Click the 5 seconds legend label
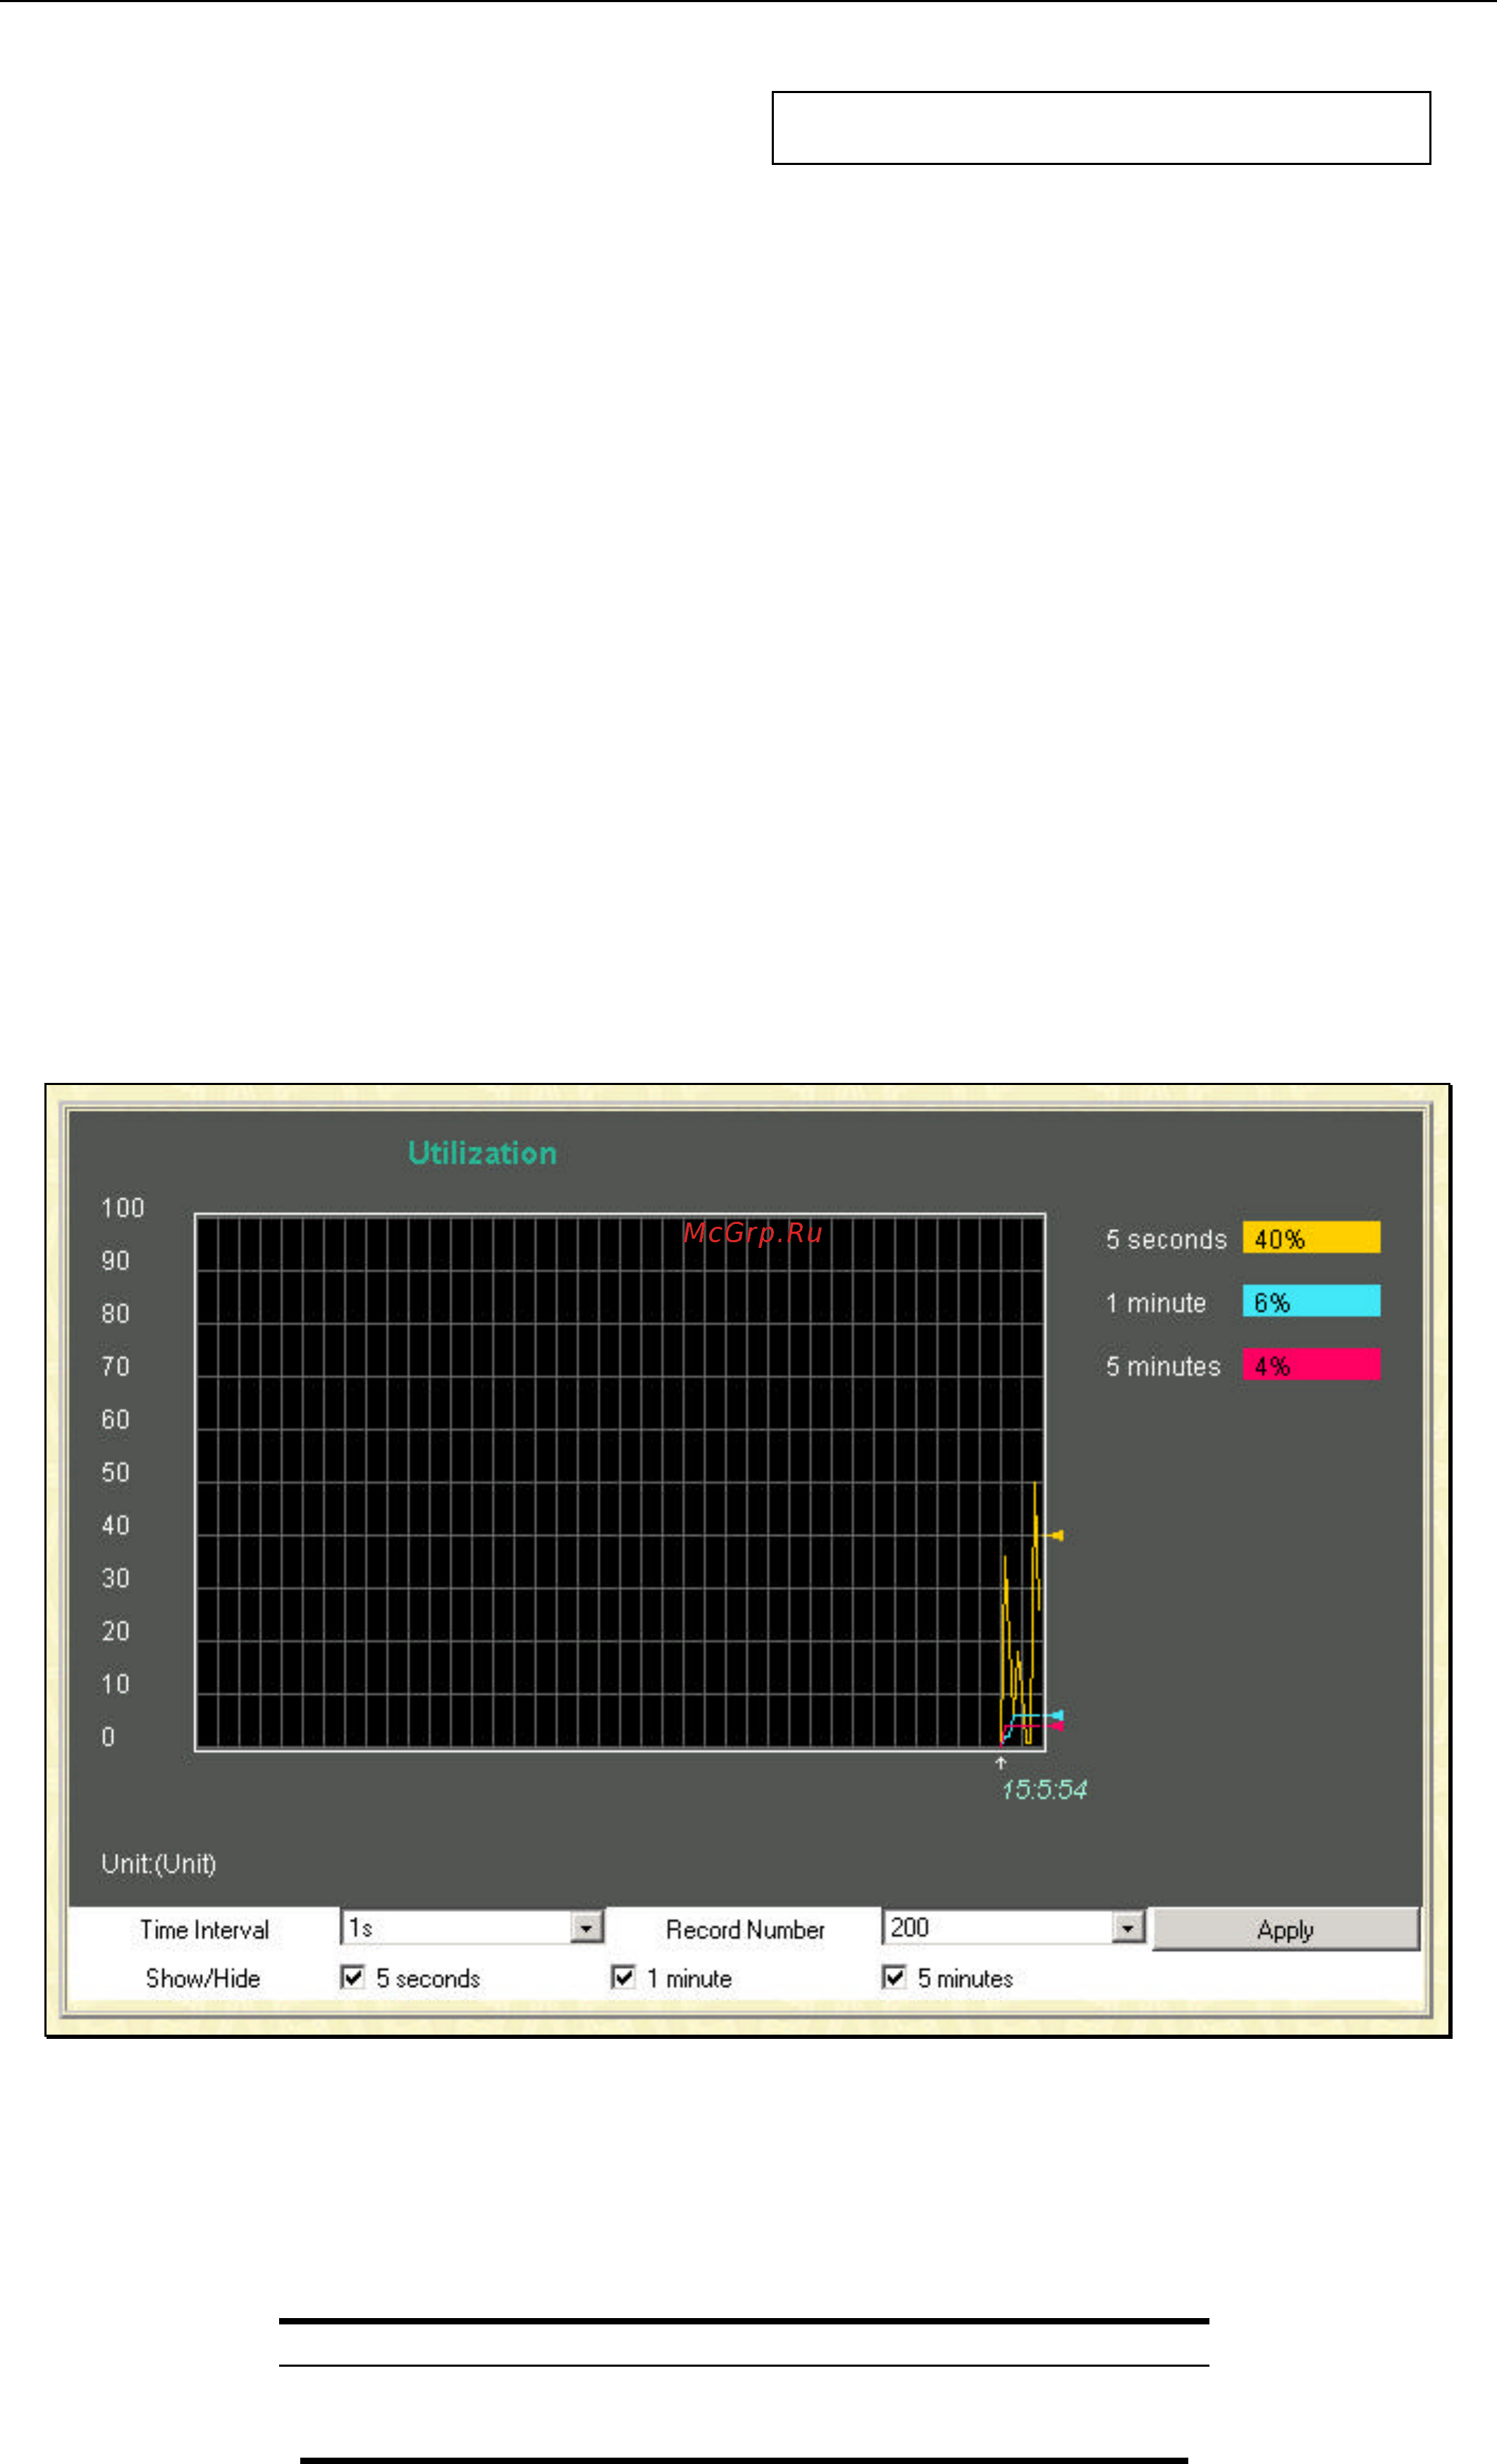This screenshot has height=2464, width=1497. (1166, 1239)
